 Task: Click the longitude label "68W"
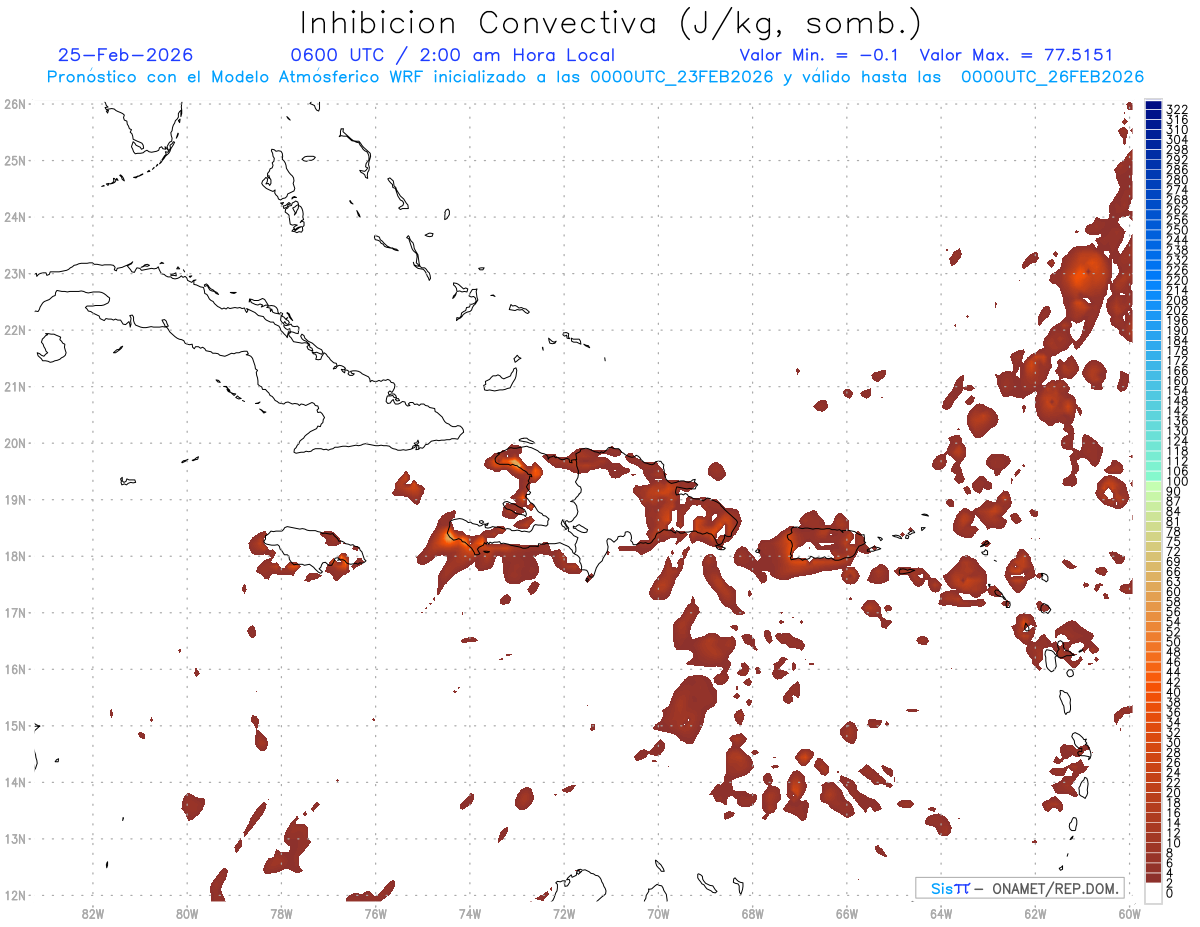752,913
